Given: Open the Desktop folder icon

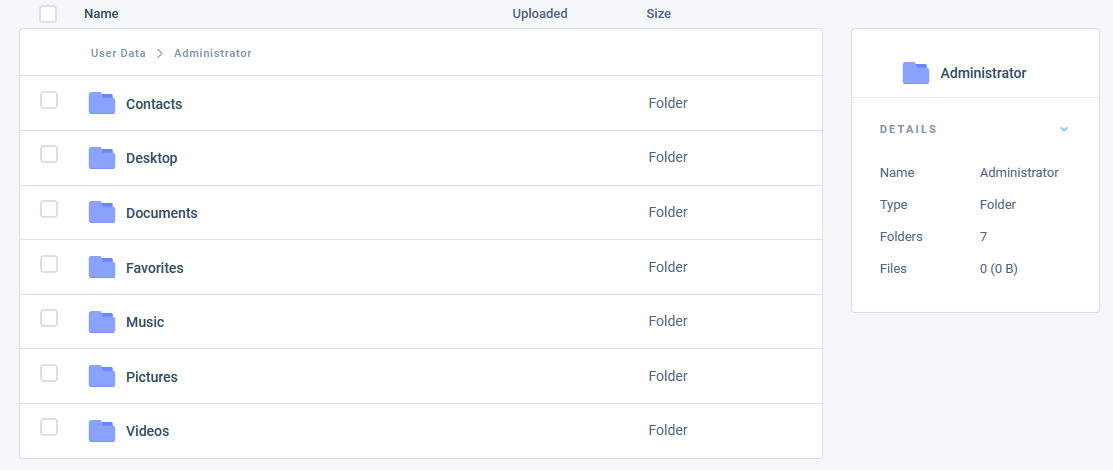Looking at the screenshot, I should pyautogui.click(x=102, y=158).
